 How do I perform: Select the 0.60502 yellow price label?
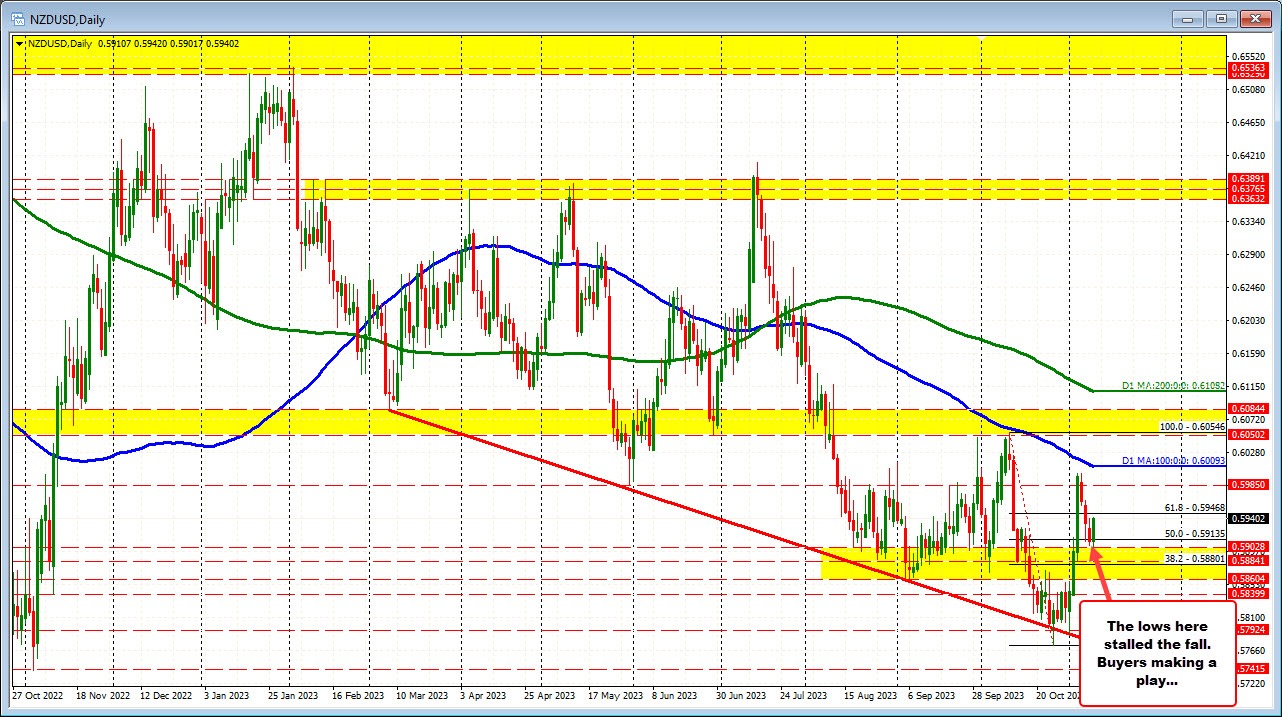(x=1250, y=436)
